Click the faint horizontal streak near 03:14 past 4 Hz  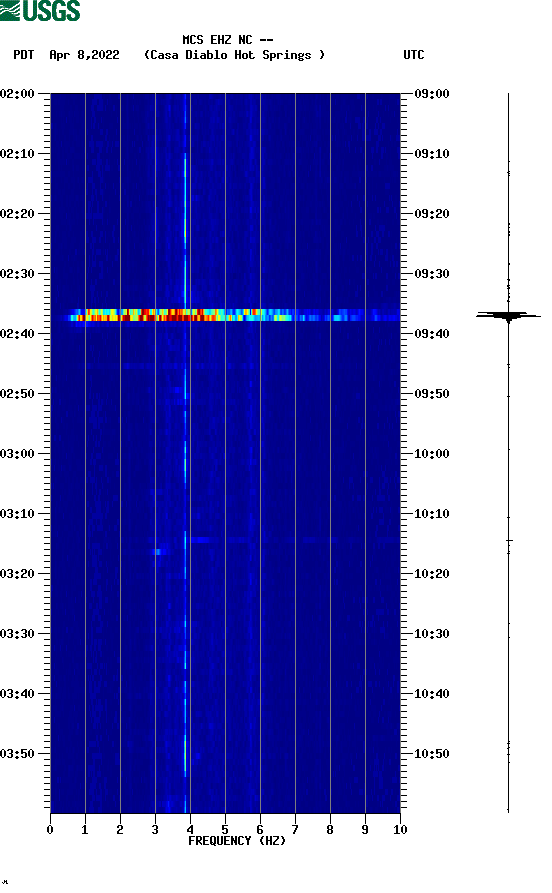pyautogui.click(x=201, y=539)
